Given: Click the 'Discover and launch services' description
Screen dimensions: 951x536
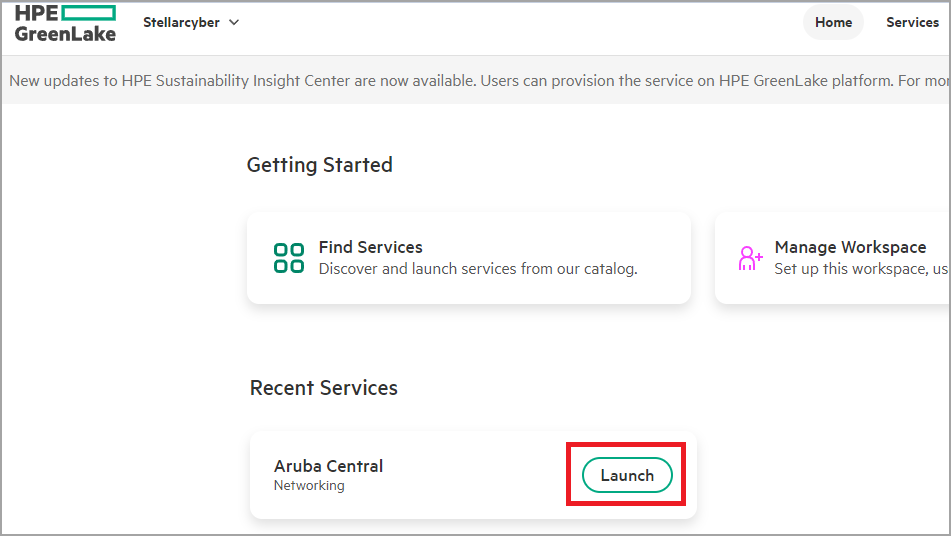Looking at the screenshot, I should click(478, 268).
